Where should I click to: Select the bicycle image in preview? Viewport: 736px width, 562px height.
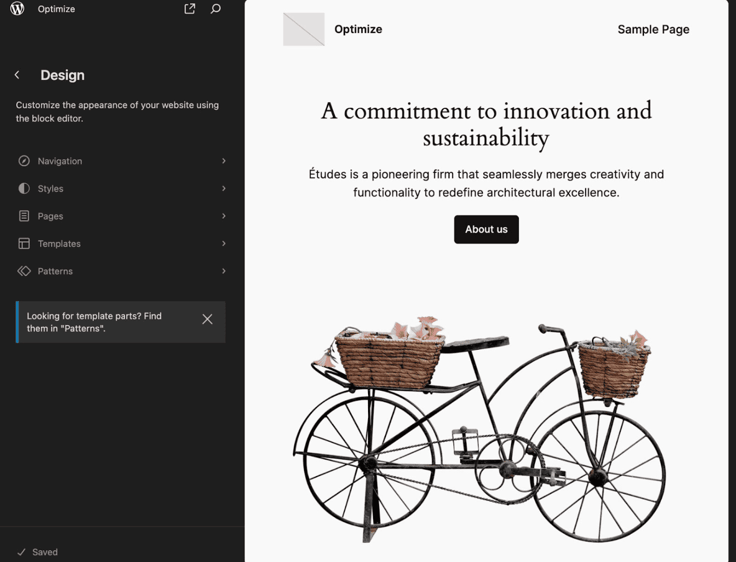[x=480, y=430]
